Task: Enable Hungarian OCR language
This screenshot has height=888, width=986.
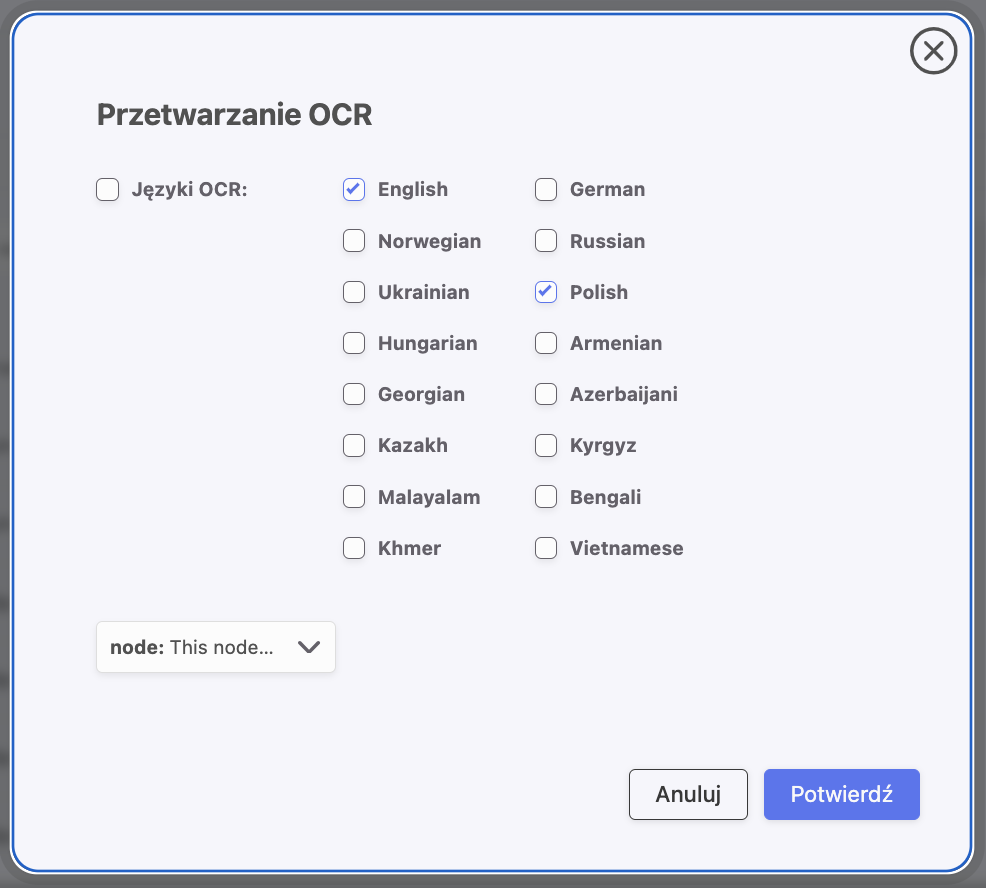Action: (x=354, y=343)
